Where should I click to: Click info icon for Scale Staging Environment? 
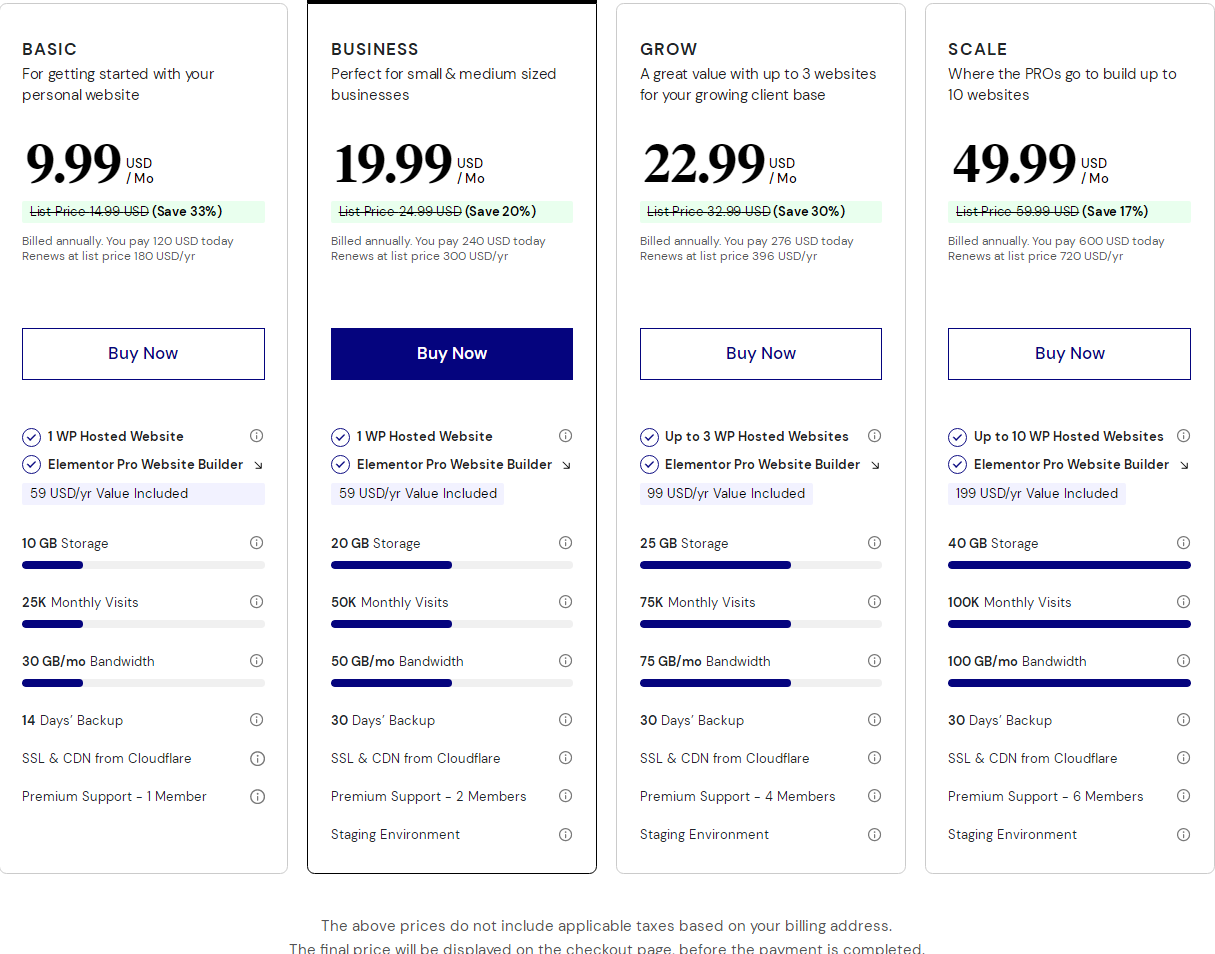coord(1183,834)
